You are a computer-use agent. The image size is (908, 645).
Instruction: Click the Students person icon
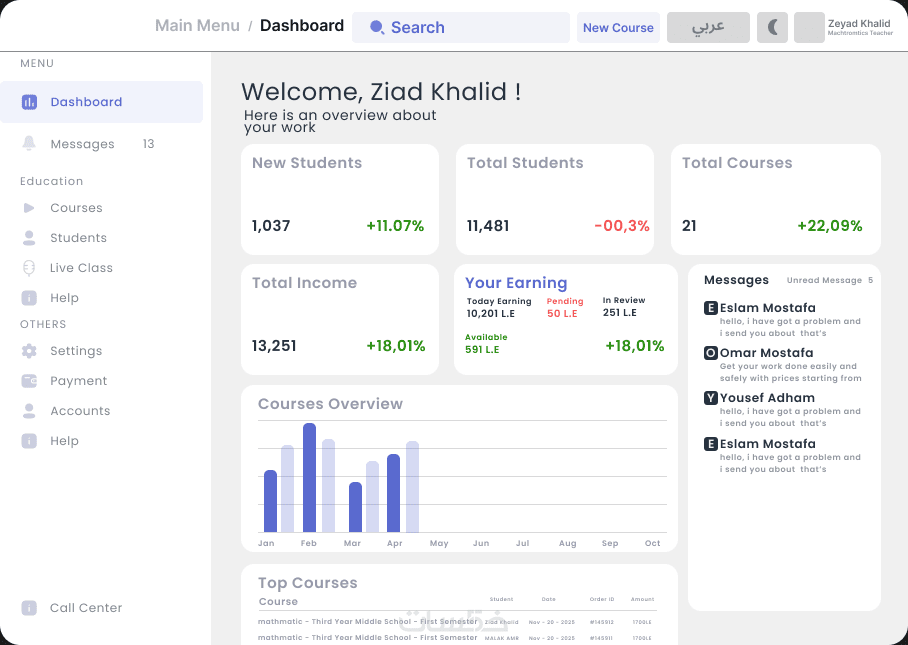pyautogui.click(x=29, y=238)
